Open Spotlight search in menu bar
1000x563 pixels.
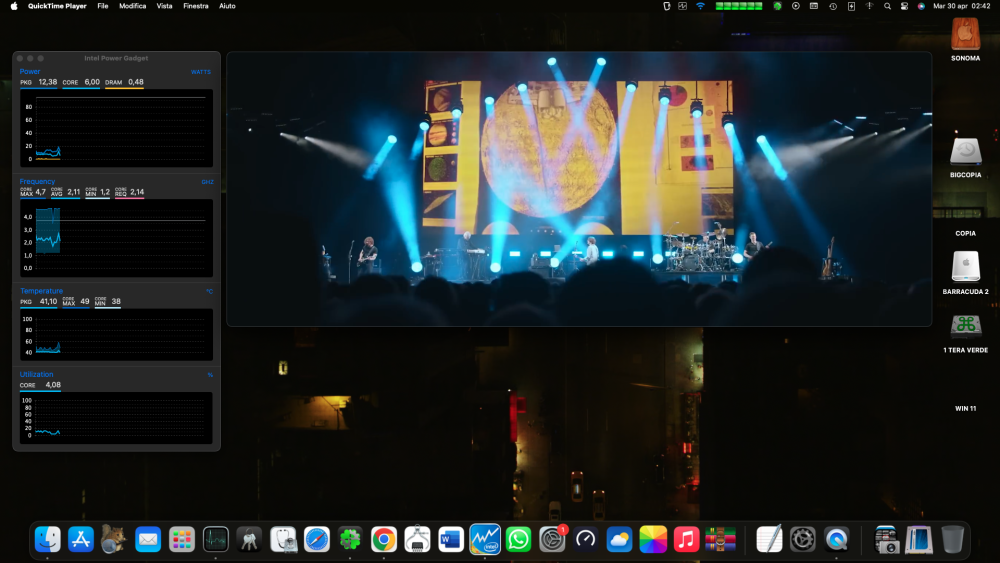click(x=887, y=6)
